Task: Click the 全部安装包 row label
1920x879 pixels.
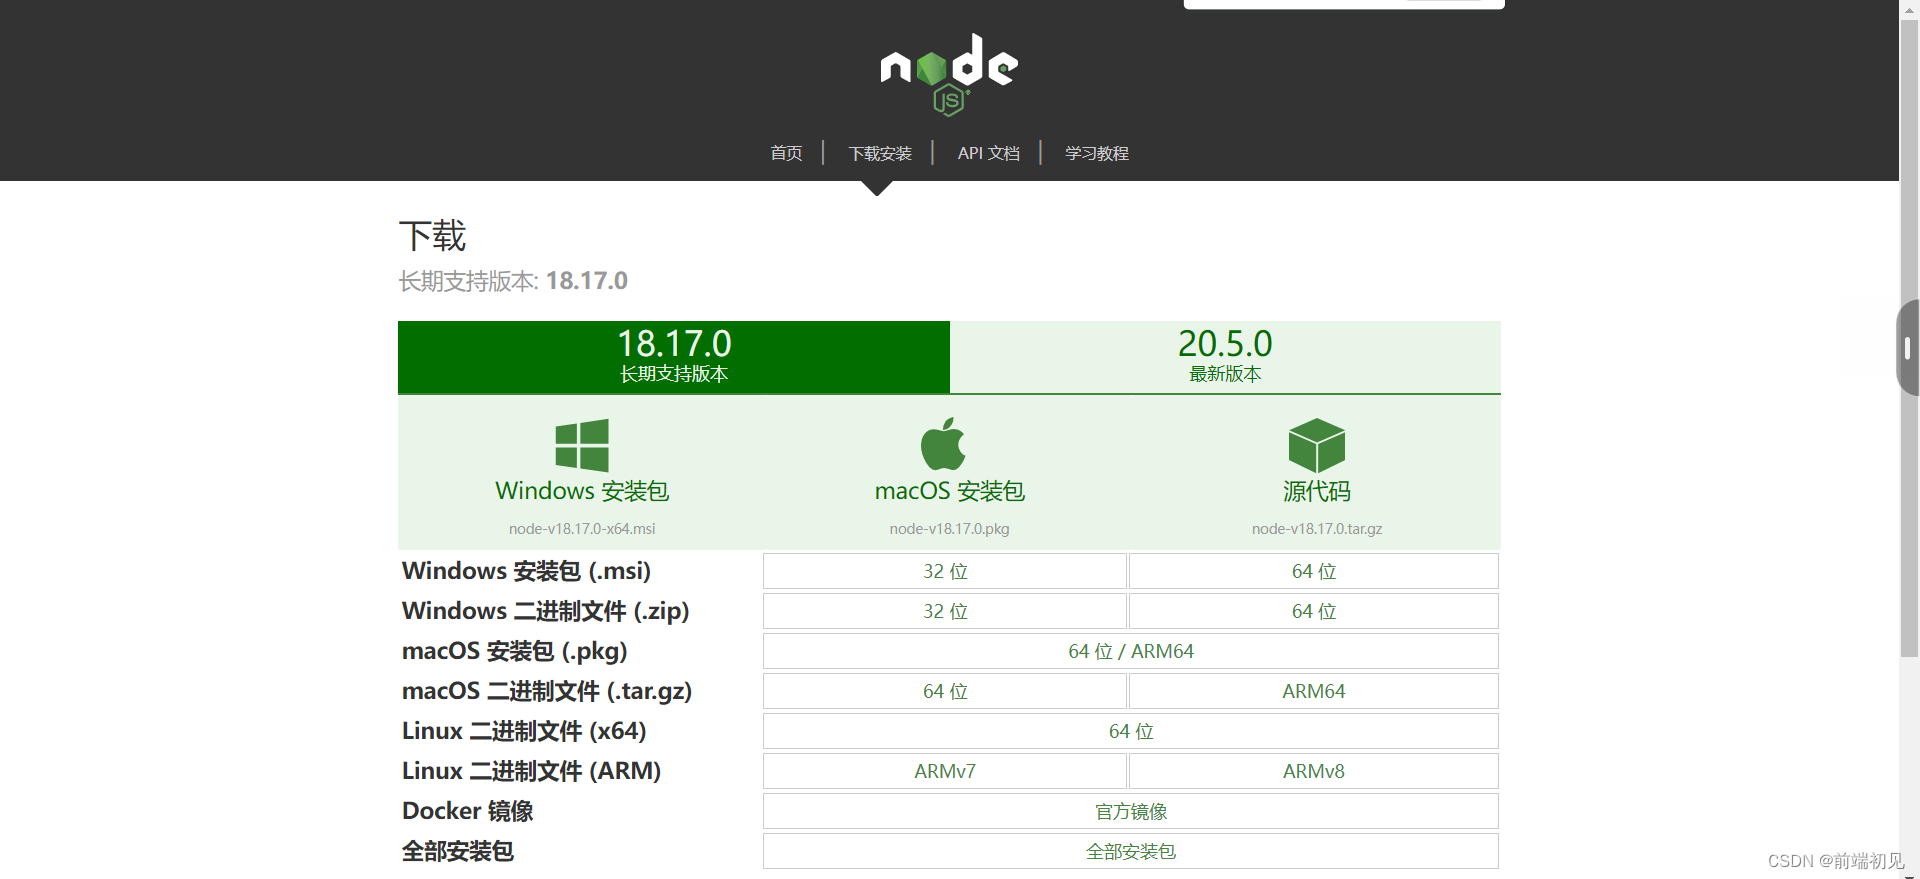Action: [x=457, y=851]
